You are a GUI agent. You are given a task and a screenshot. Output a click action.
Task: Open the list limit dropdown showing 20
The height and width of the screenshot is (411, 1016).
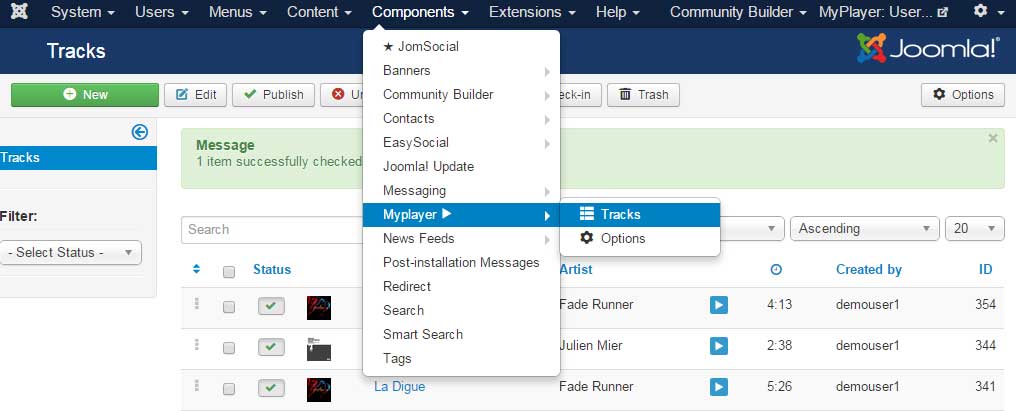[x=975, y=228]
